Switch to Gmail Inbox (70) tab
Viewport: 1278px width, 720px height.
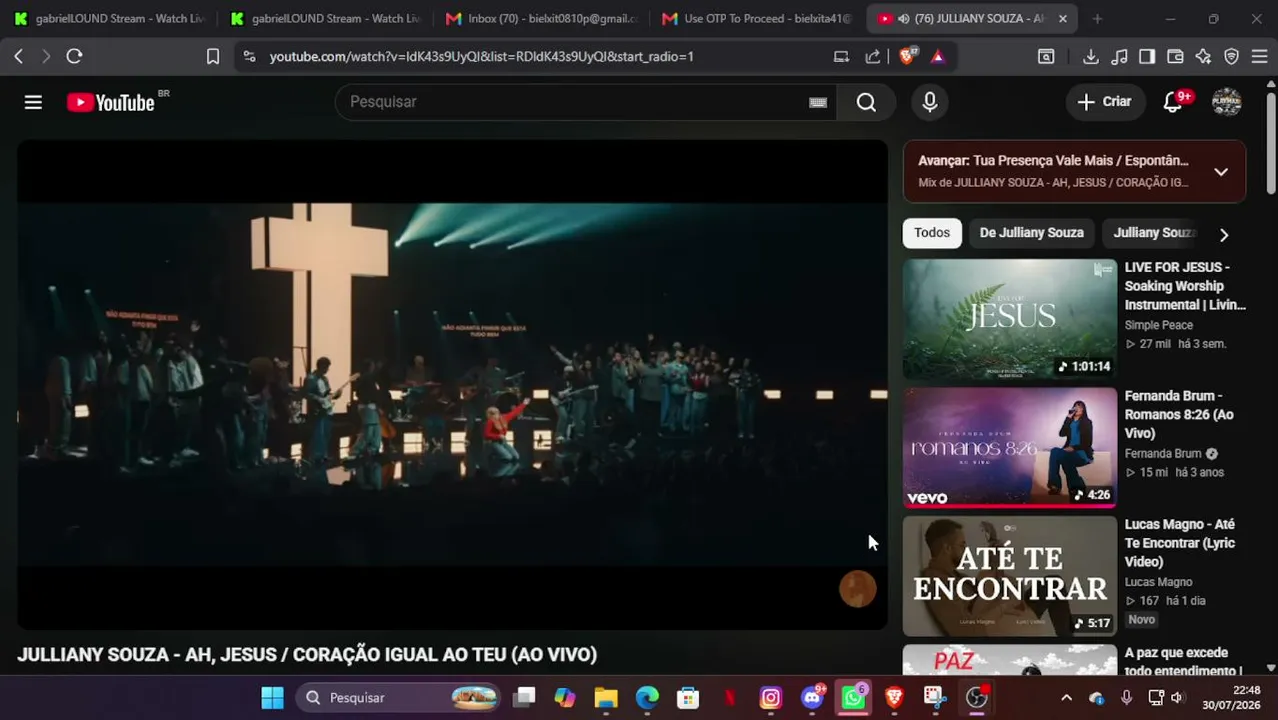[x=541, y=18]
